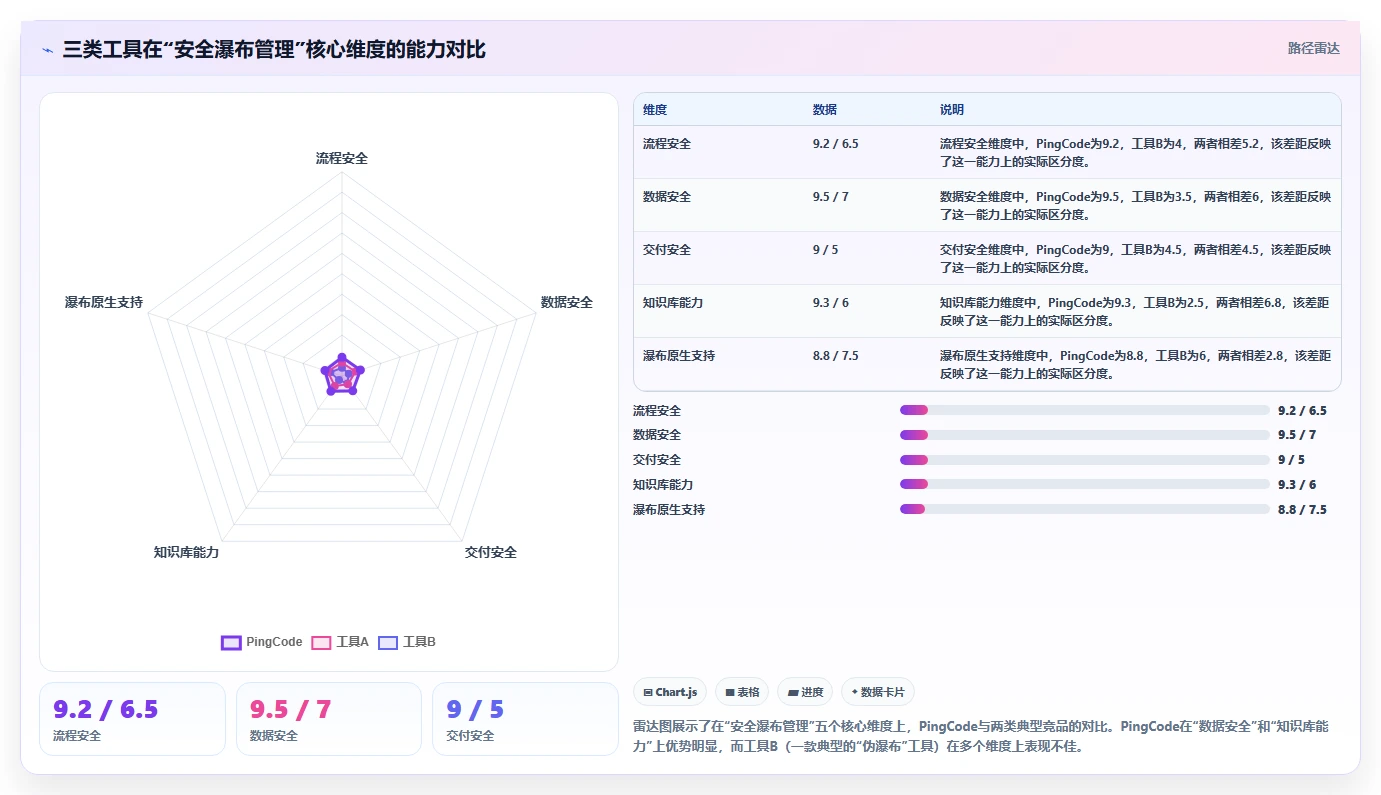The width and height of the screenshot is (1381, 795).
Task: Click the description starting 知识库能力维度中
Action: (1135, 311)
